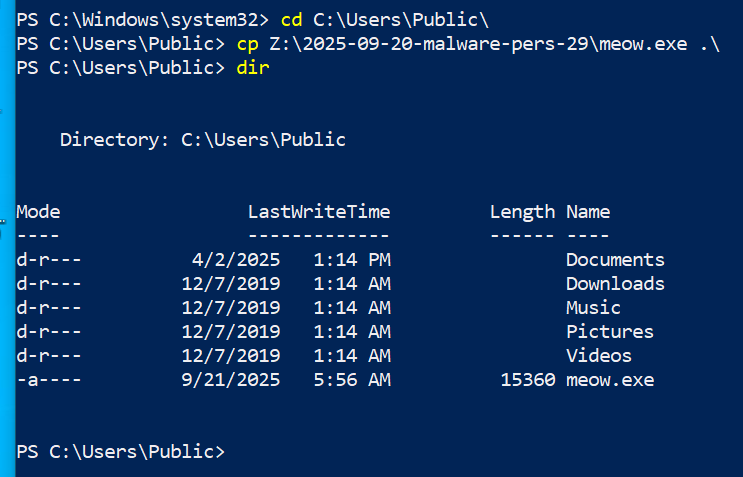This screenshot has width=743, height=477.
Task: Click the 4/2/2025 date entry
Action: 236,260
